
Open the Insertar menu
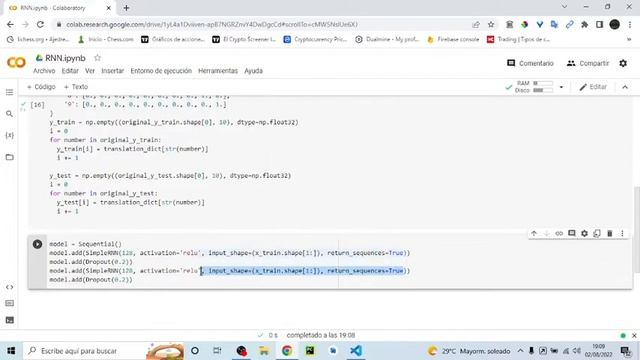113,71
